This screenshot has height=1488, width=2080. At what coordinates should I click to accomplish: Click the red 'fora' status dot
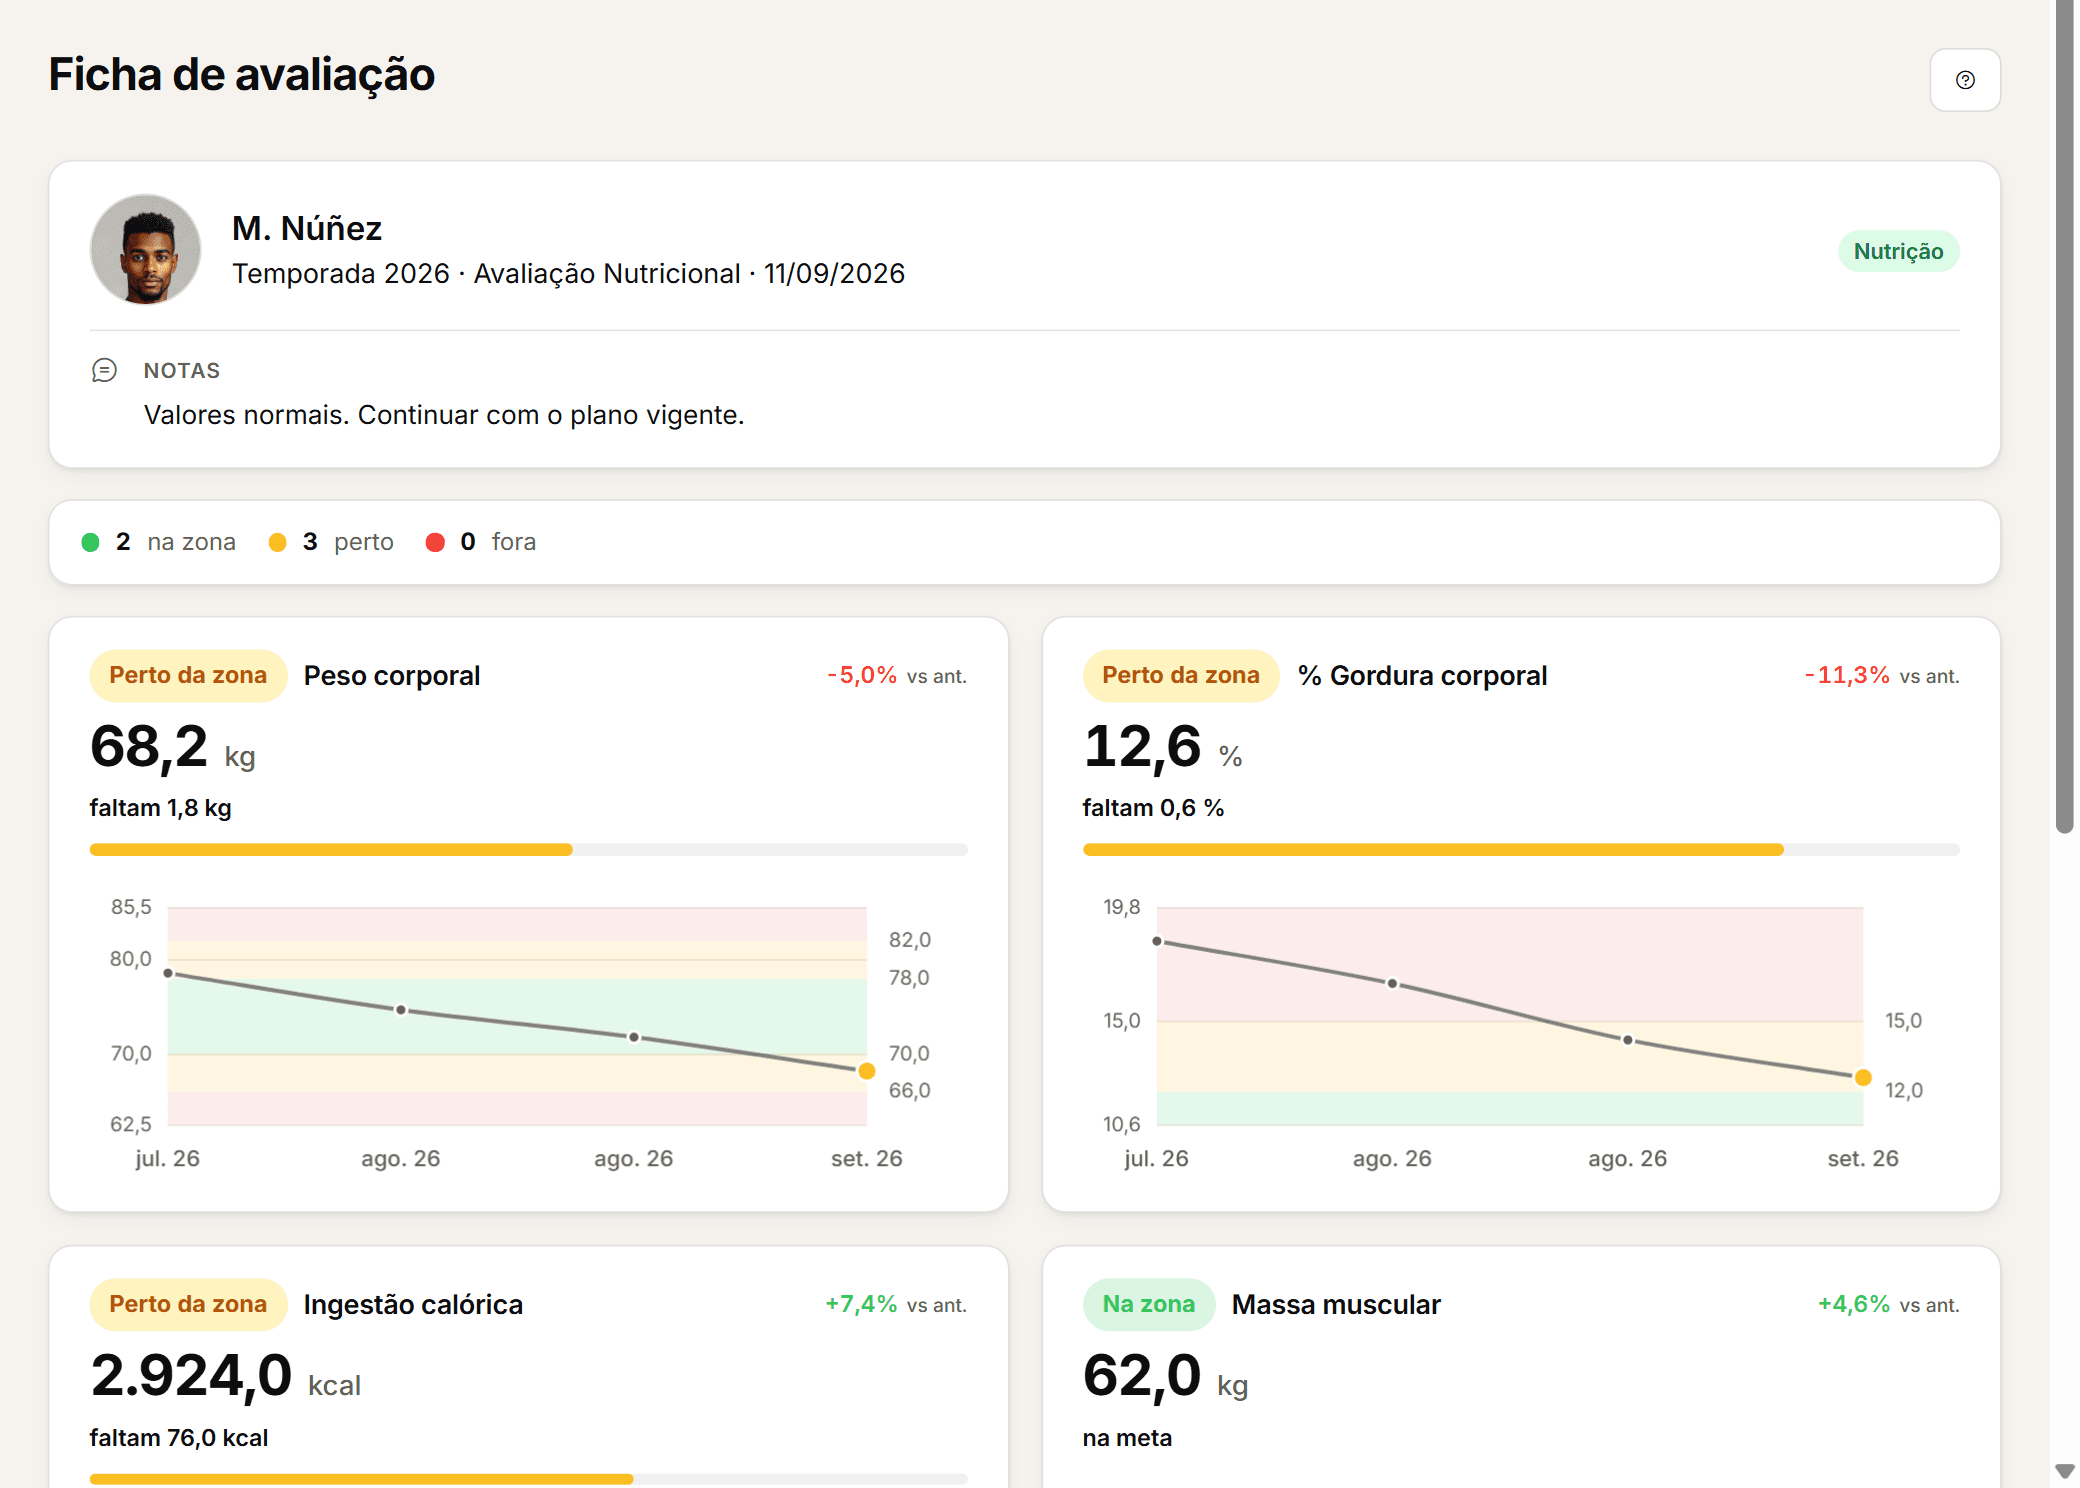435,542
